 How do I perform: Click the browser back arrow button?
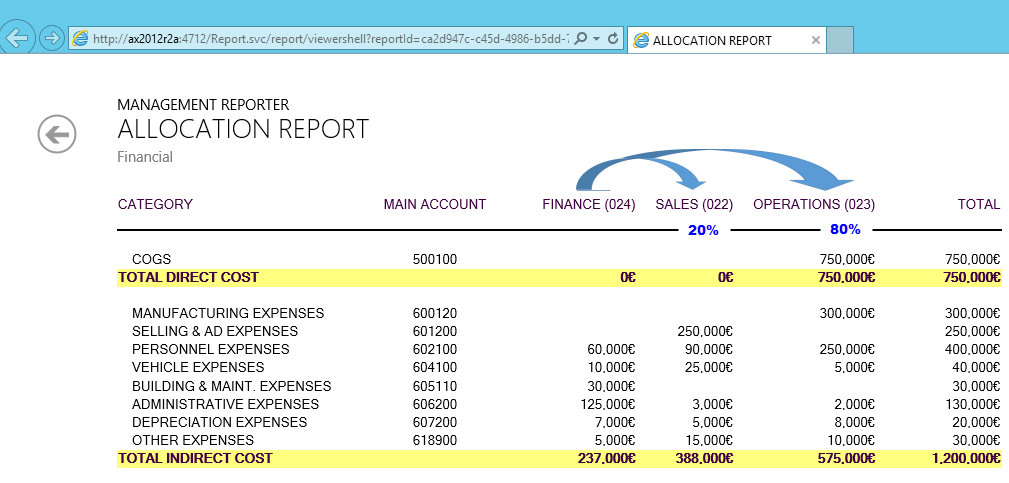click(17, 38)
